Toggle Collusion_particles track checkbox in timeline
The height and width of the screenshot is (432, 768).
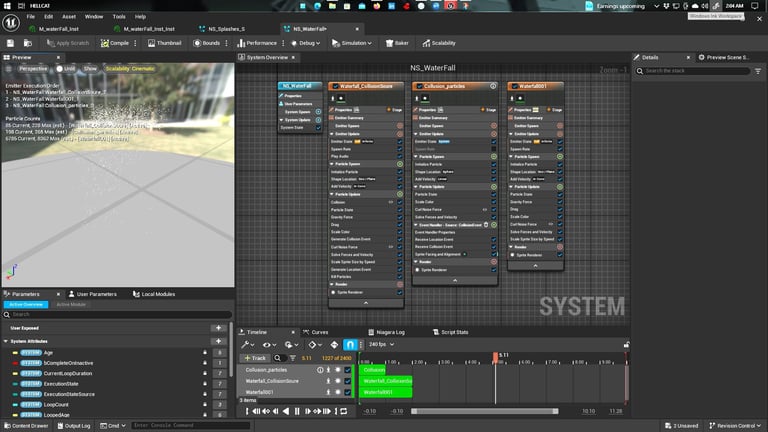pyautogui.click(x=348, y=370)
